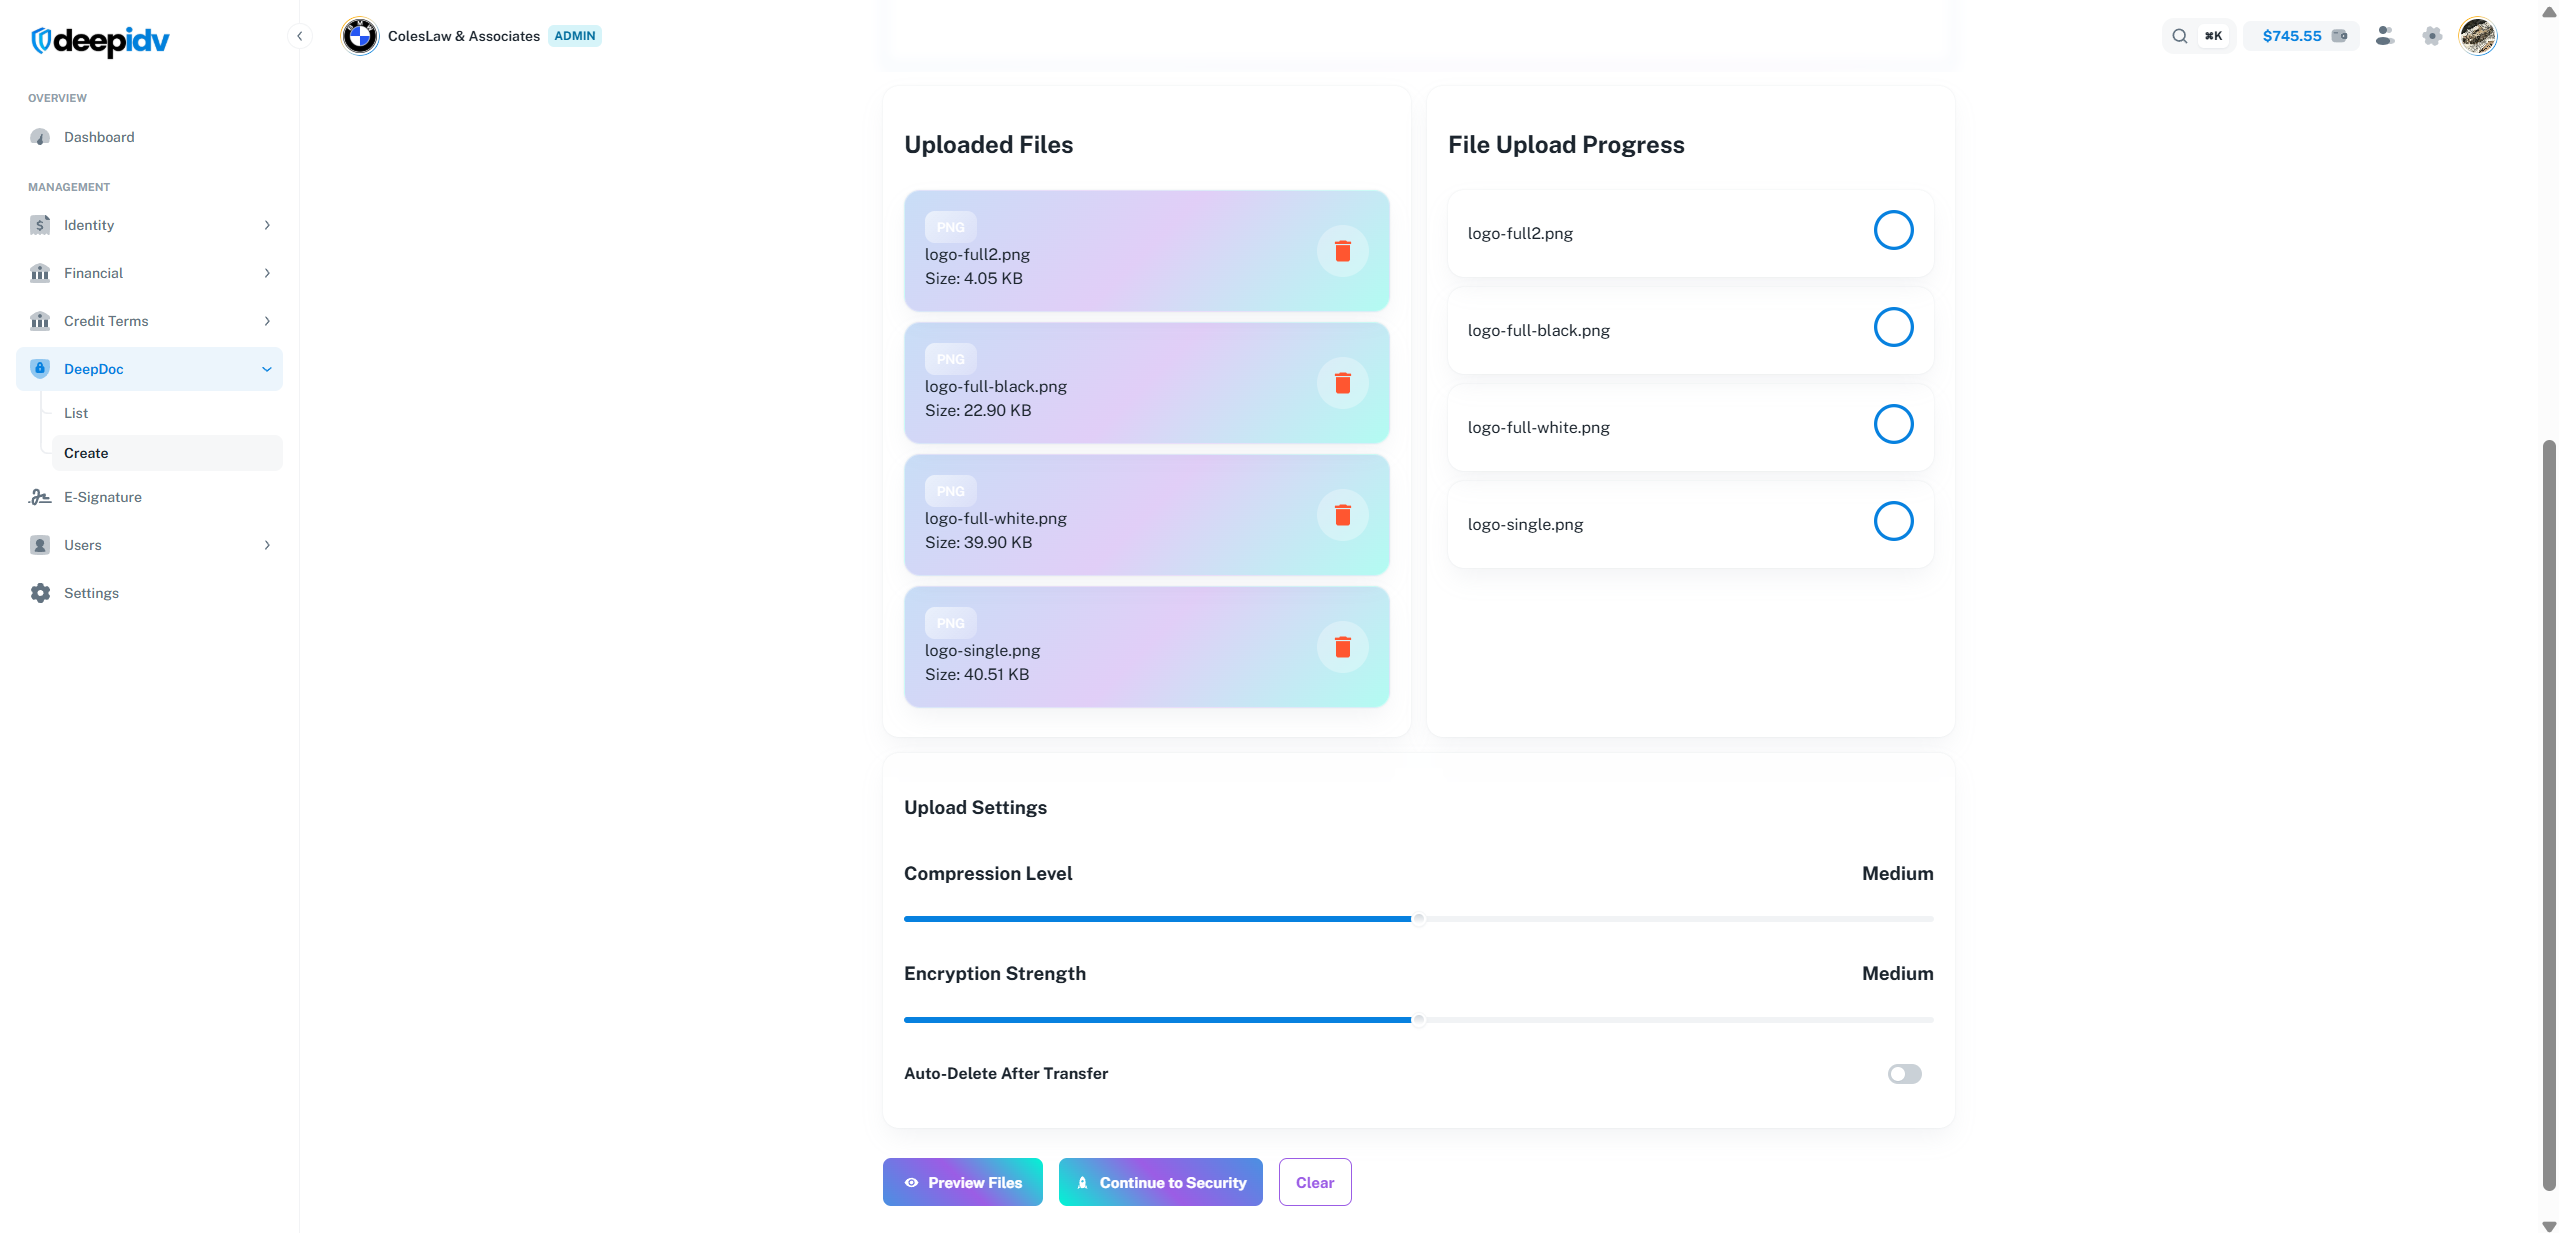2559x1233 pixels.
Task: Delete the logo-full2.png uploaded file
Action: [1342, 251]
